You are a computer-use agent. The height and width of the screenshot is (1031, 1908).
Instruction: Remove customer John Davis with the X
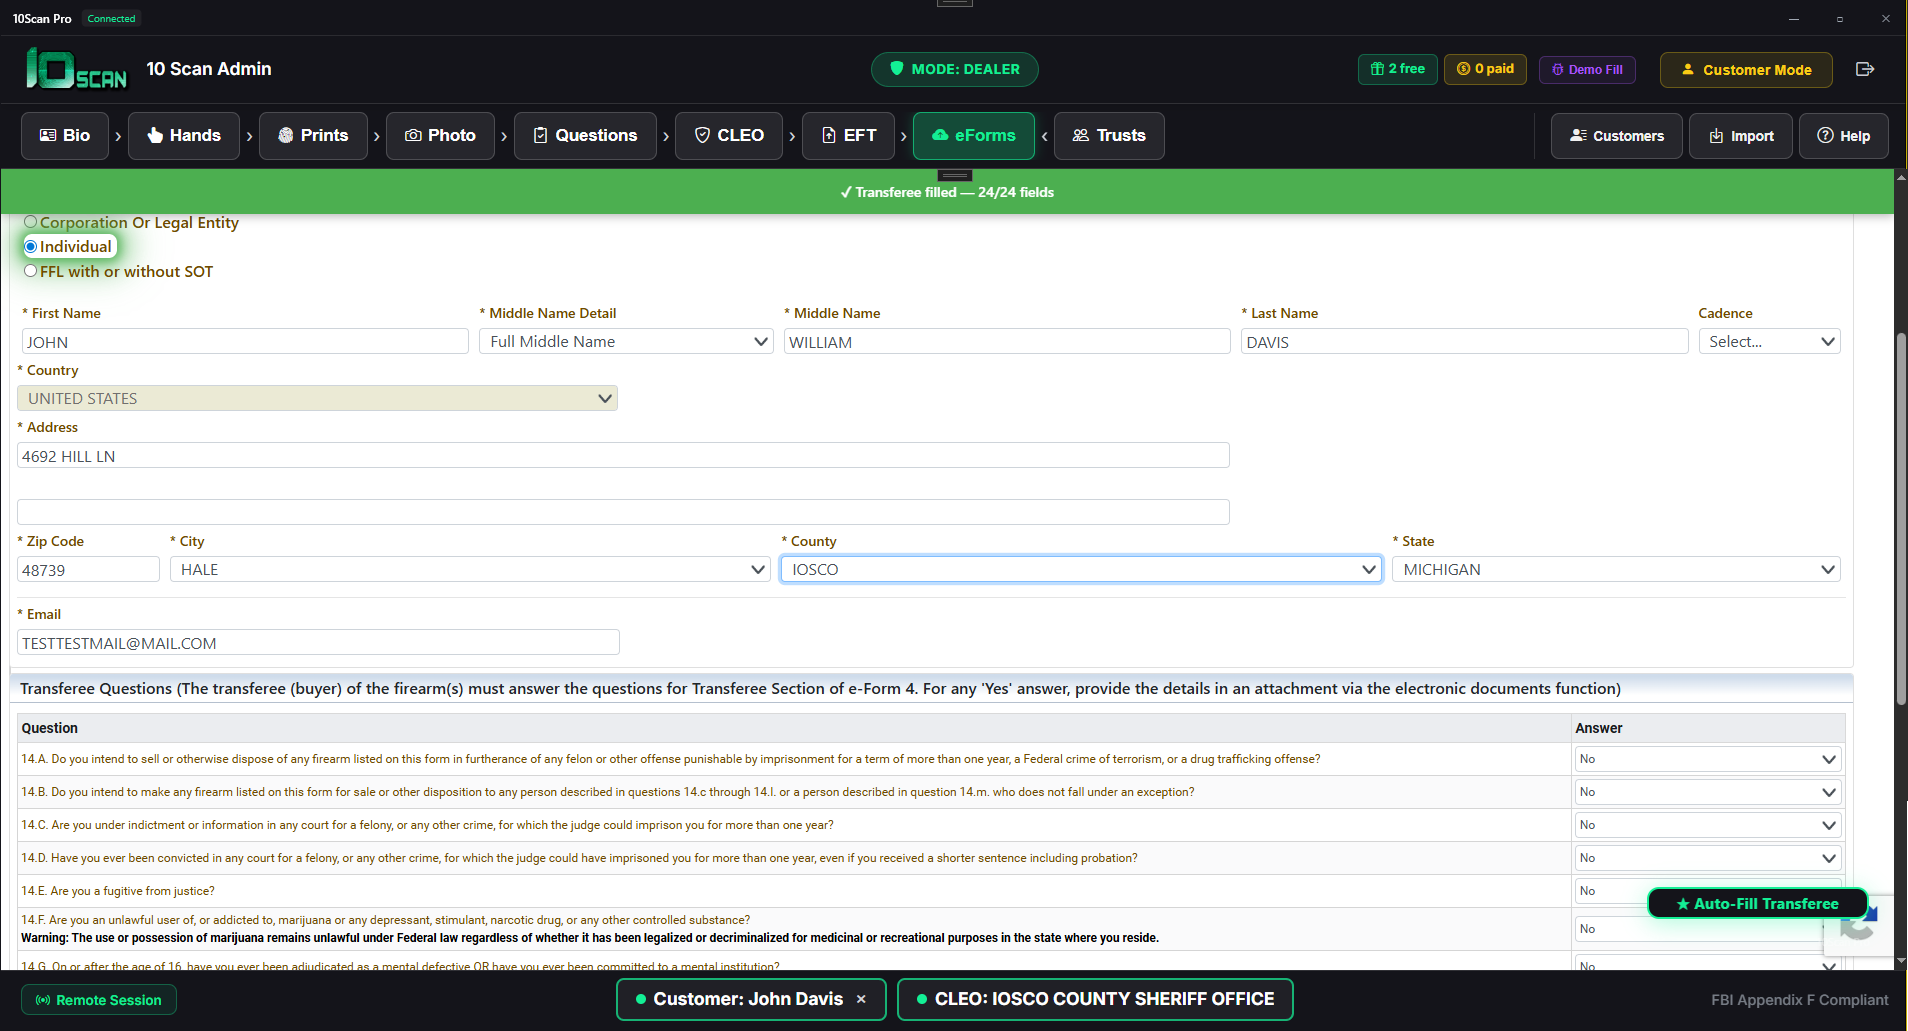point(861,999)
